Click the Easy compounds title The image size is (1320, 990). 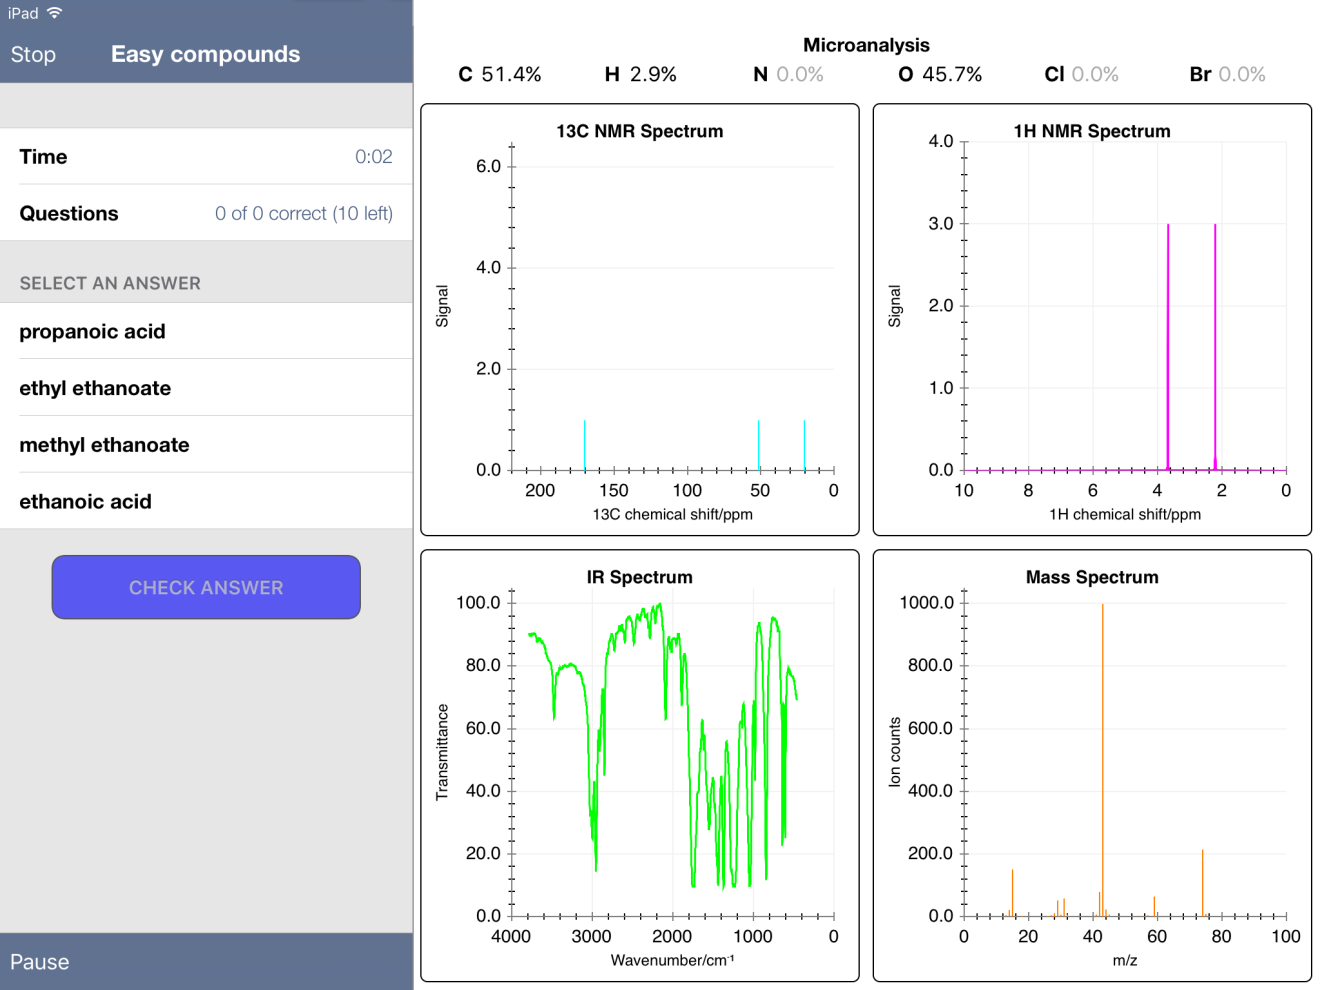pos(205,55)
